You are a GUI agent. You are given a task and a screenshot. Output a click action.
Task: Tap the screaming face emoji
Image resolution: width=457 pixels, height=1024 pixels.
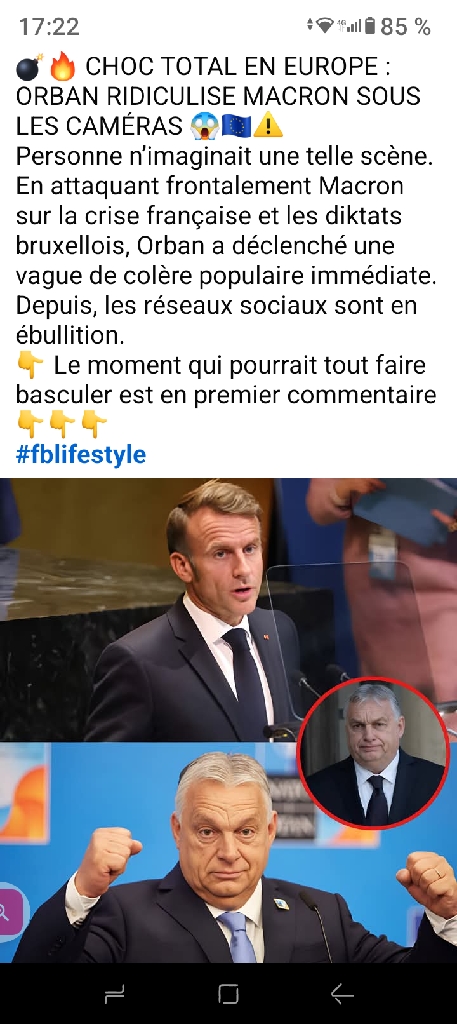[204, 126]
